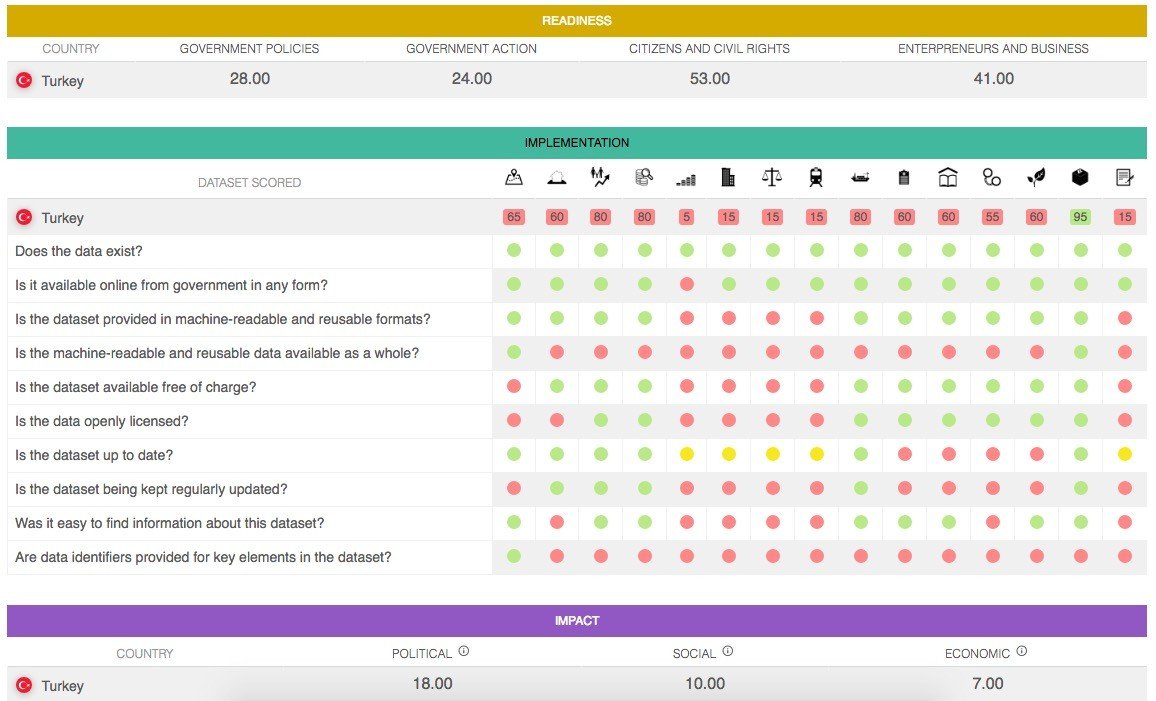Click the leaf environment dataset icon
The image size is (1156, 701).
pos(1036,178)
